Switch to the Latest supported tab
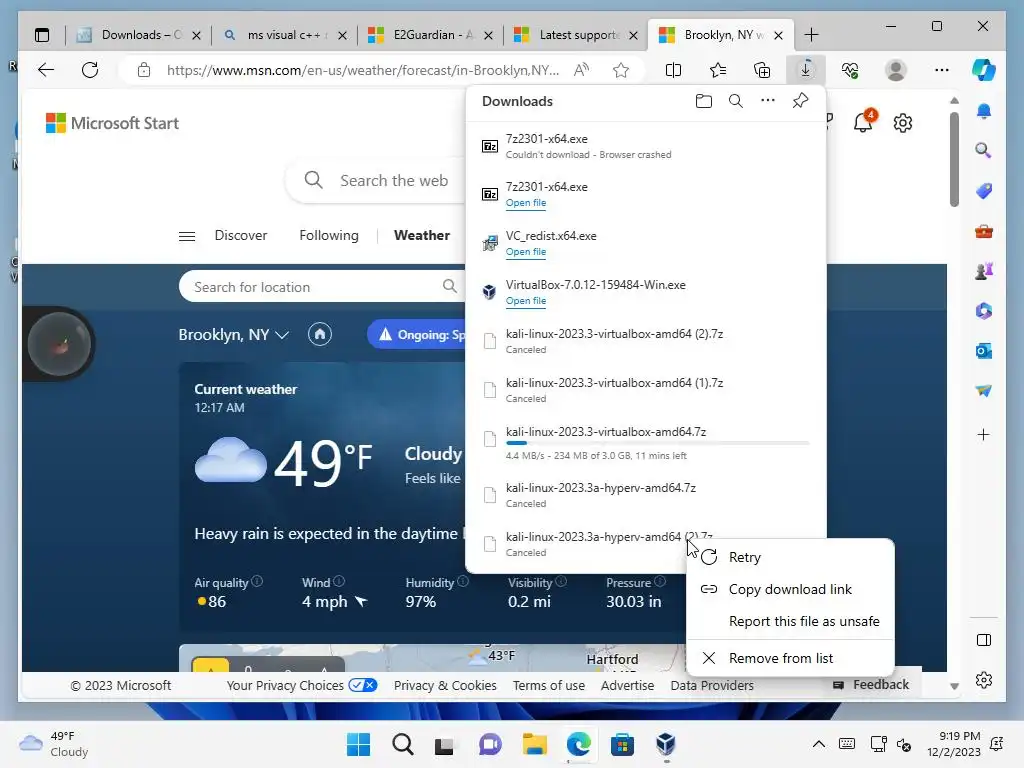The width and height of the screenshot is (1024, 768). click(577, 35)
